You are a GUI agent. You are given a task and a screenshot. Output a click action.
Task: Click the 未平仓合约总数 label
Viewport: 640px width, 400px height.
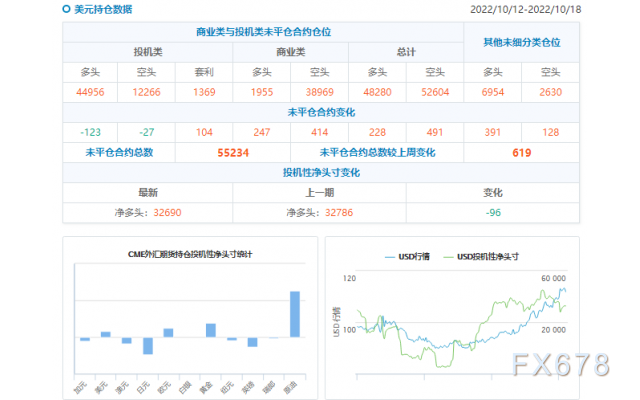click(x=119, y=153)
